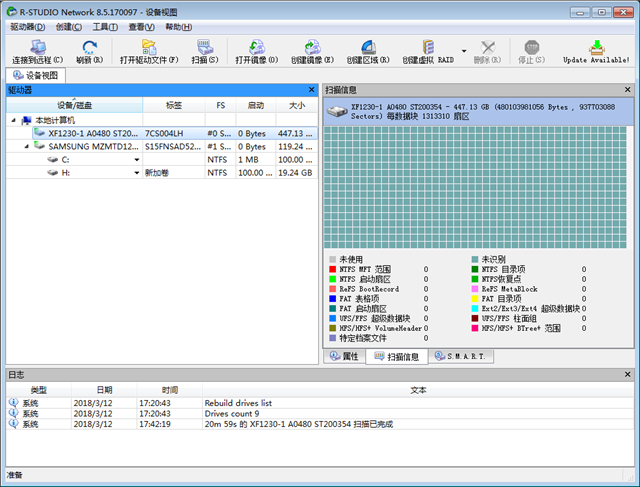Click the scan map drive header
This screenshot has height=487, width=640.
coord(478,111)
